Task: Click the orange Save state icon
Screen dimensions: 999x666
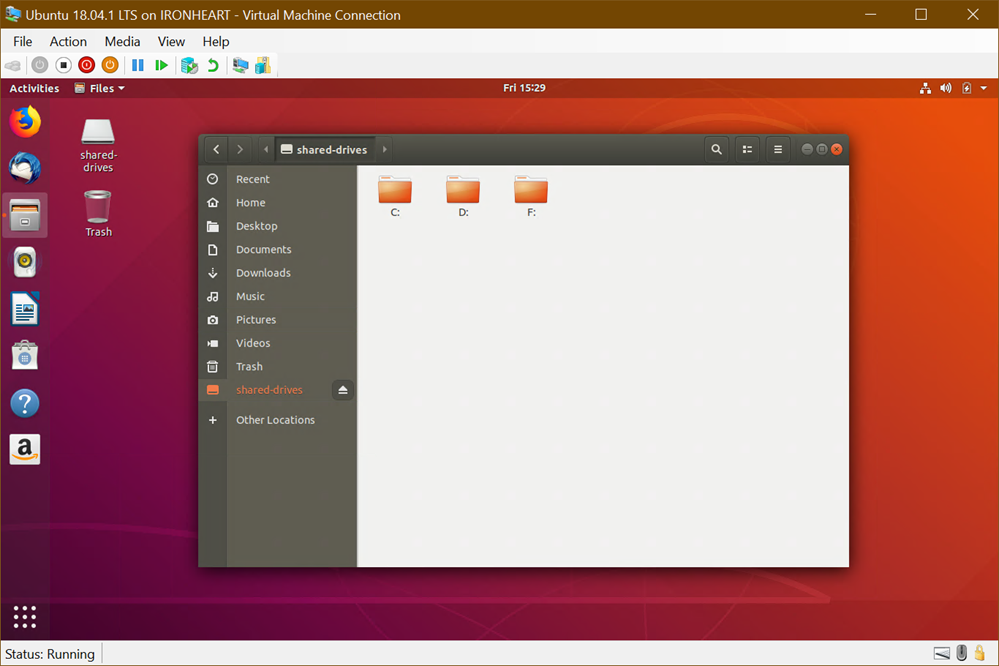Action: pyautogui.click(x=110, y=65)
